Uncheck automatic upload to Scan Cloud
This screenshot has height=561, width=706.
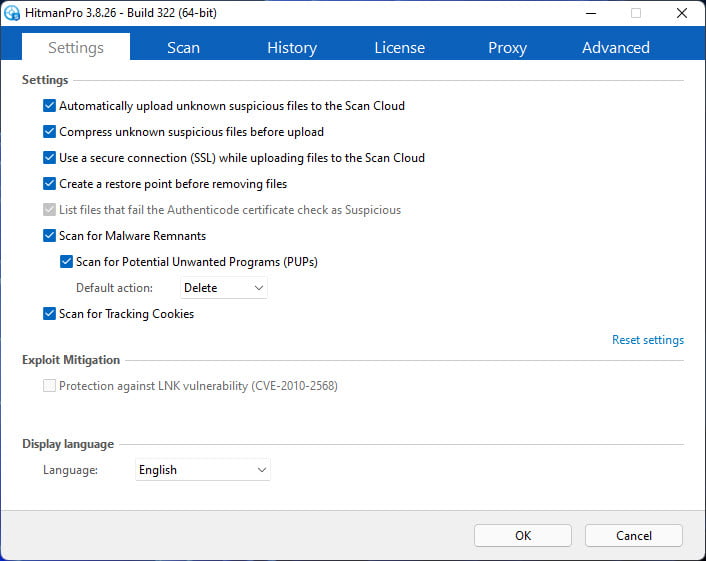50,106
